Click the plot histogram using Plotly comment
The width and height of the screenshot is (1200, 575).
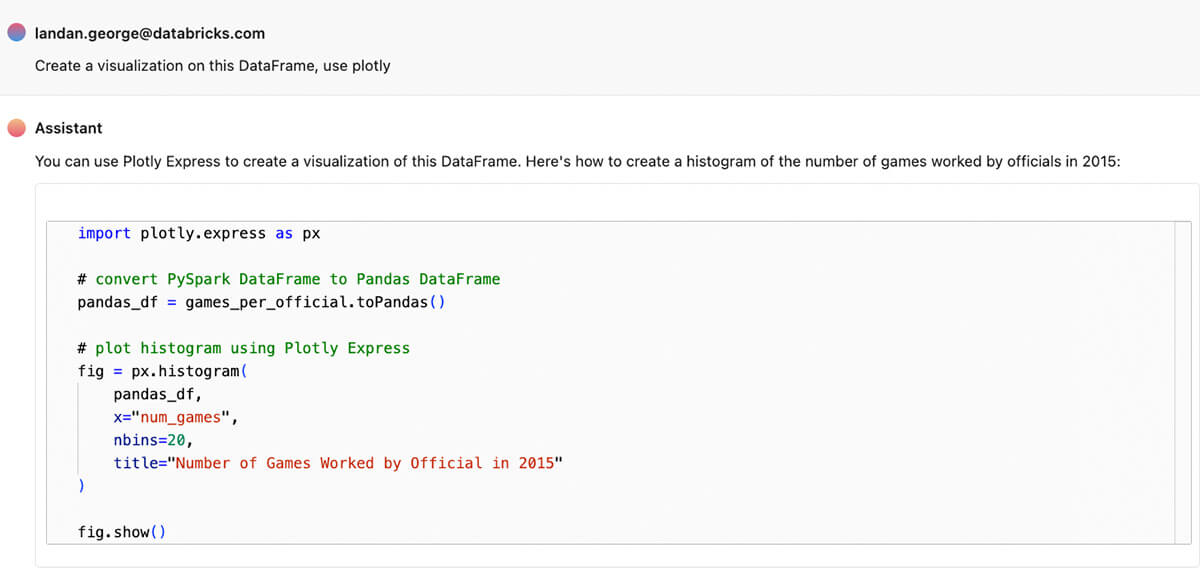[243, 348]
